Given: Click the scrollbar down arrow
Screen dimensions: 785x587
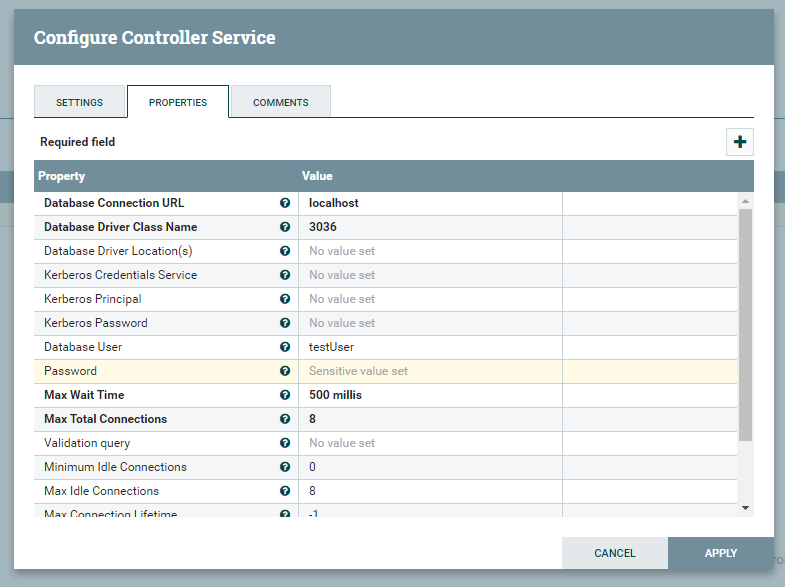Looking at the screenshot, I should point(745,508).
